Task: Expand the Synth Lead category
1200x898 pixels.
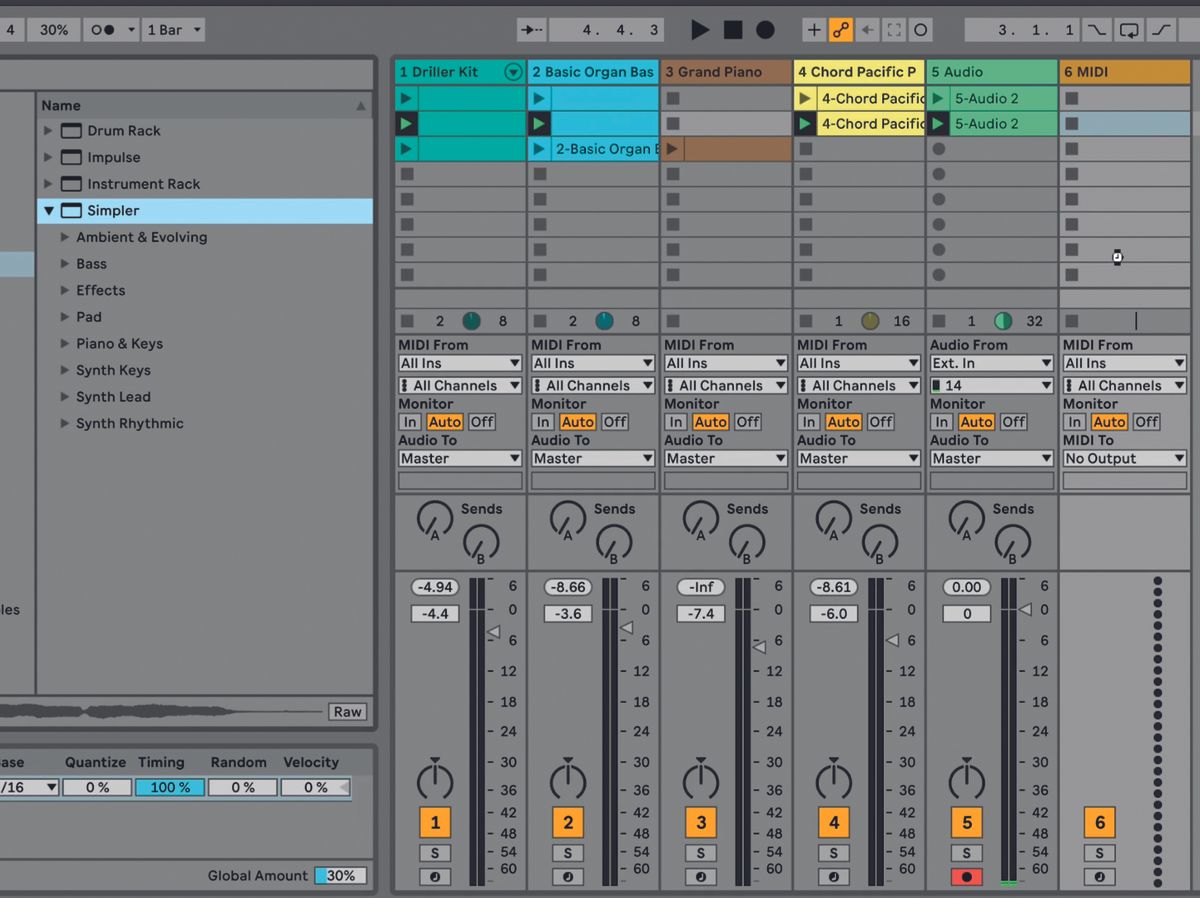Action: point(65,397)
